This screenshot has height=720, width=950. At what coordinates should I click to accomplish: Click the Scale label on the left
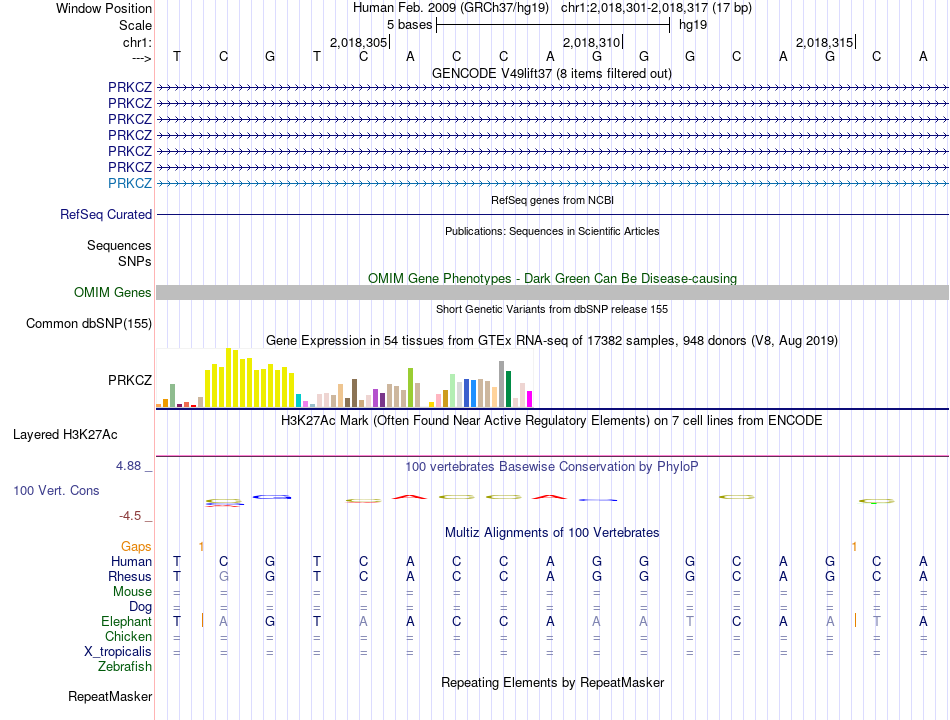(x=135, y=25)
